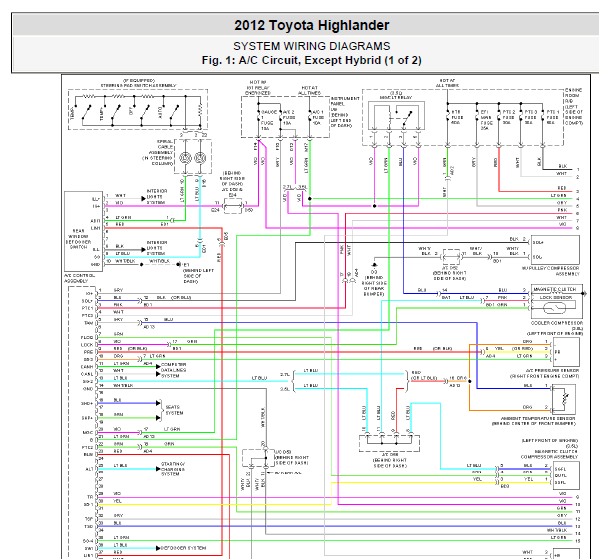Click the upper Interior Lights System label near WHT wire

click(157, 196)
